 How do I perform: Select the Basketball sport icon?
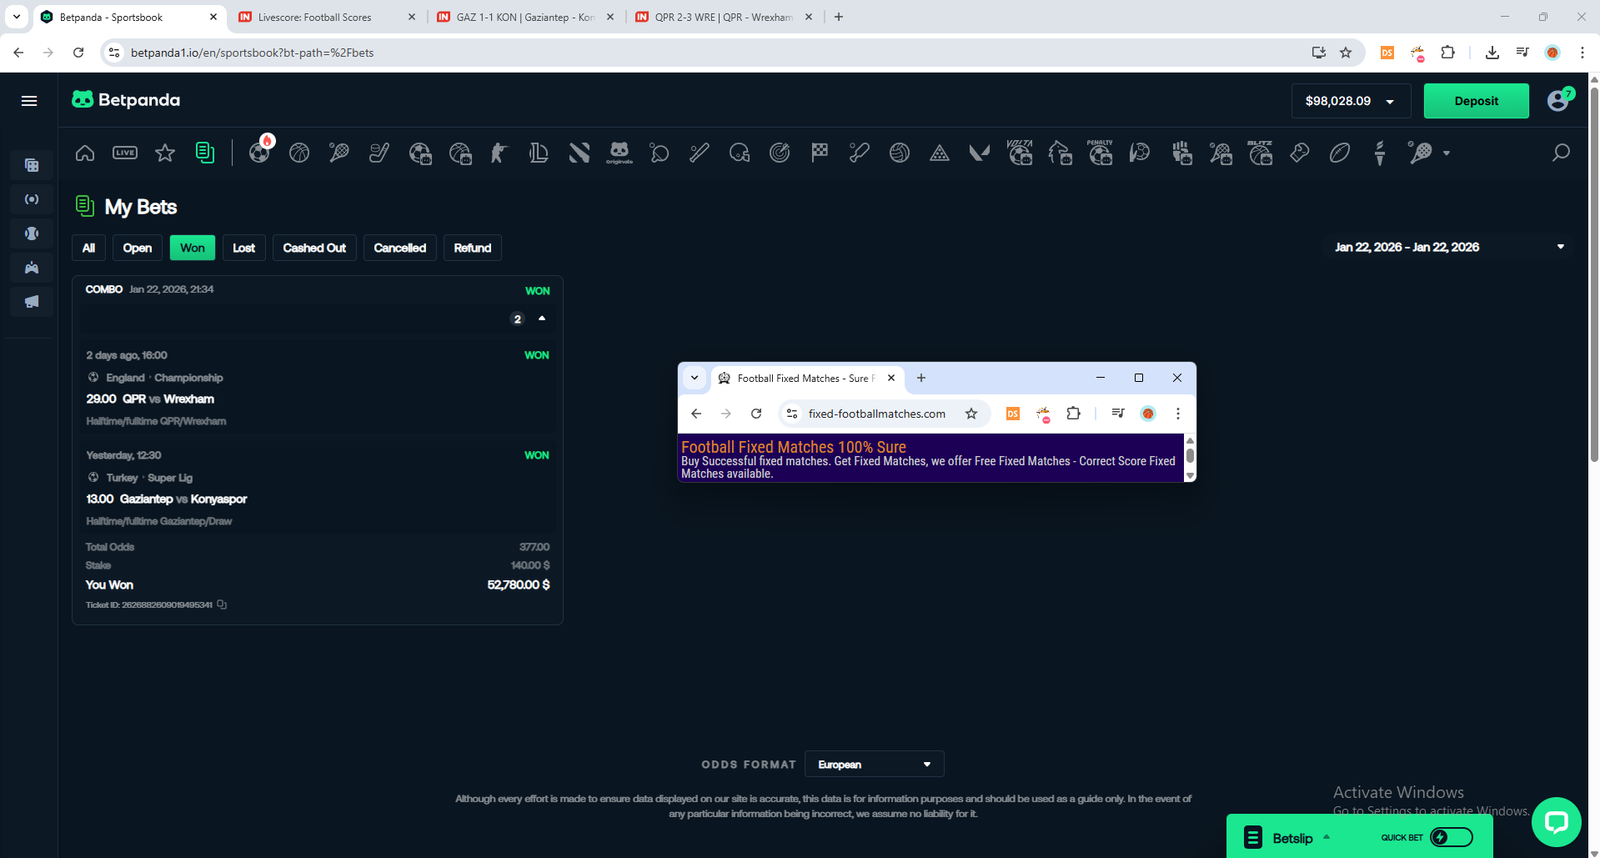point(299,153)
